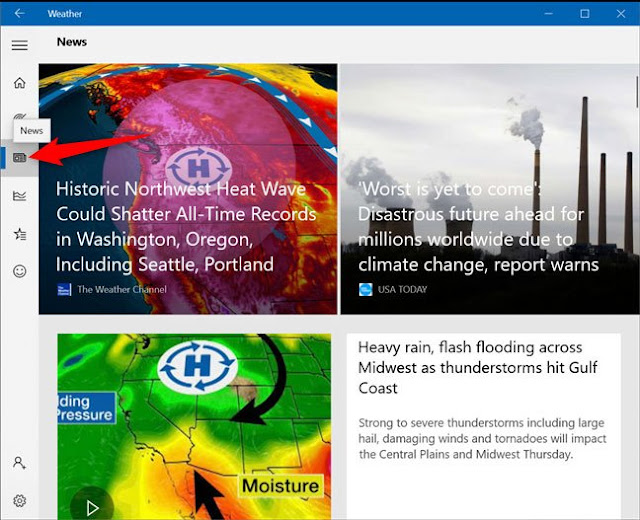Open Heavy rain flash flooding article headline

pyautogui.click(x=478, y=367)
